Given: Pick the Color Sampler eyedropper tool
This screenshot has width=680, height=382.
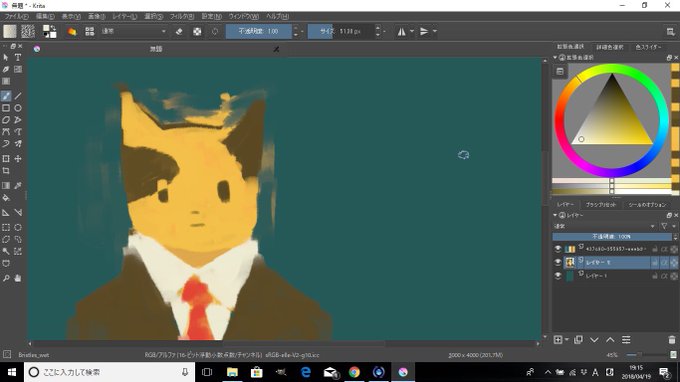Looking at the screenshot, I should pos(18,186).
